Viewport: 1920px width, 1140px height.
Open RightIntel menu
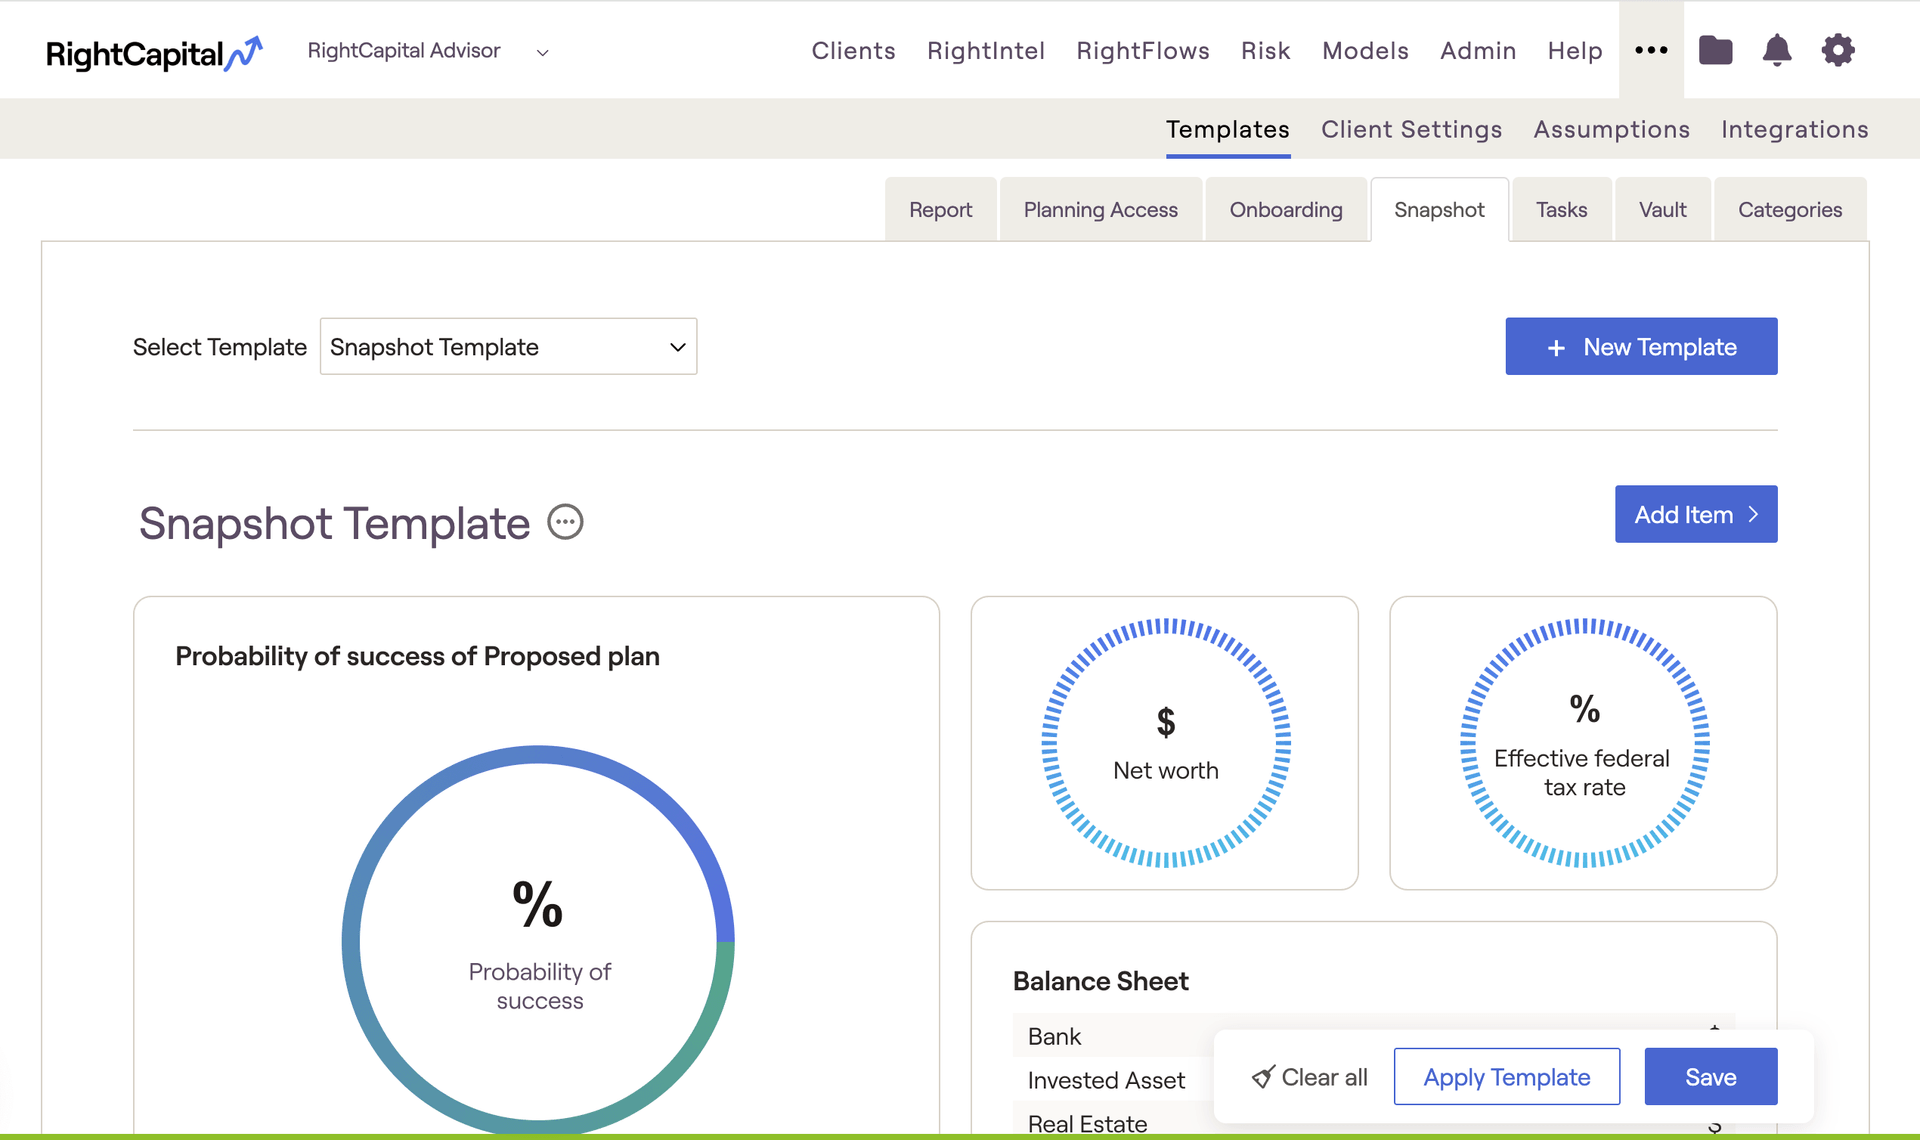[986, 50]
